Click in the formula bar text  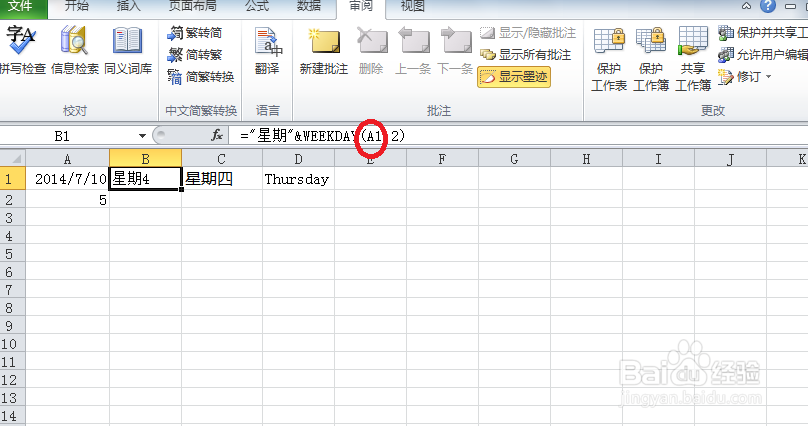[518, 136]
